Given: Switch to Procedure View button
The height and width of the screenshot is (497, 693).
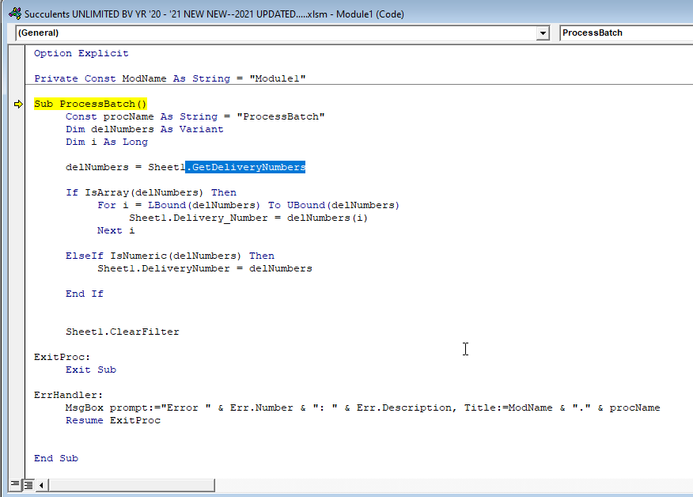Looking at the screenshot, I should point(15,485).
